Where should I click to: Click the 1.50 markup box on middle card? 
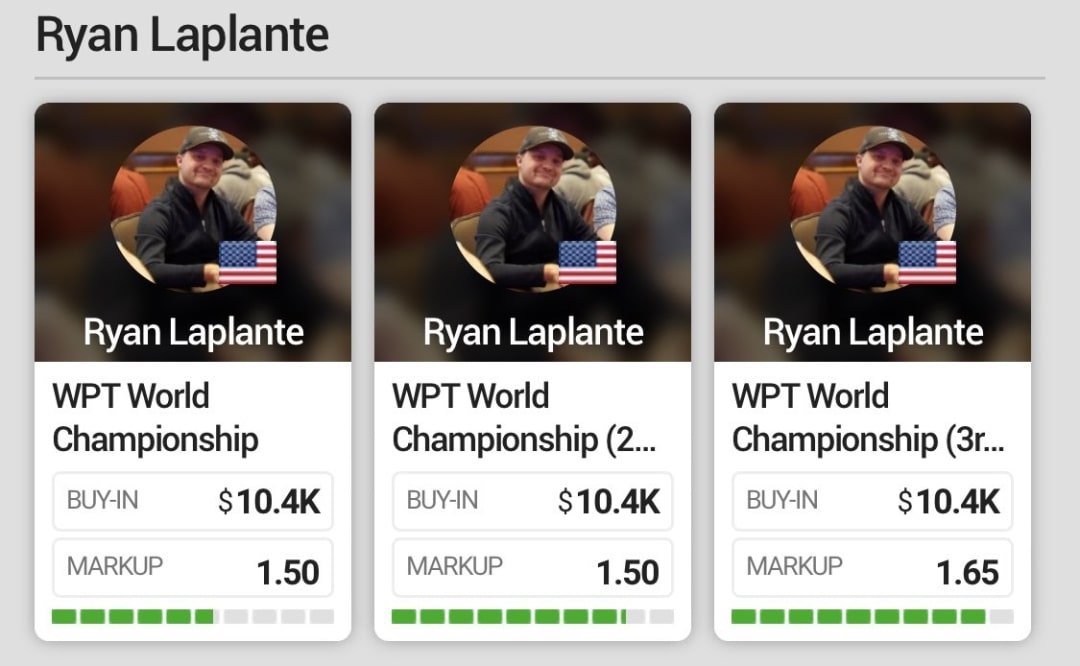533,568
